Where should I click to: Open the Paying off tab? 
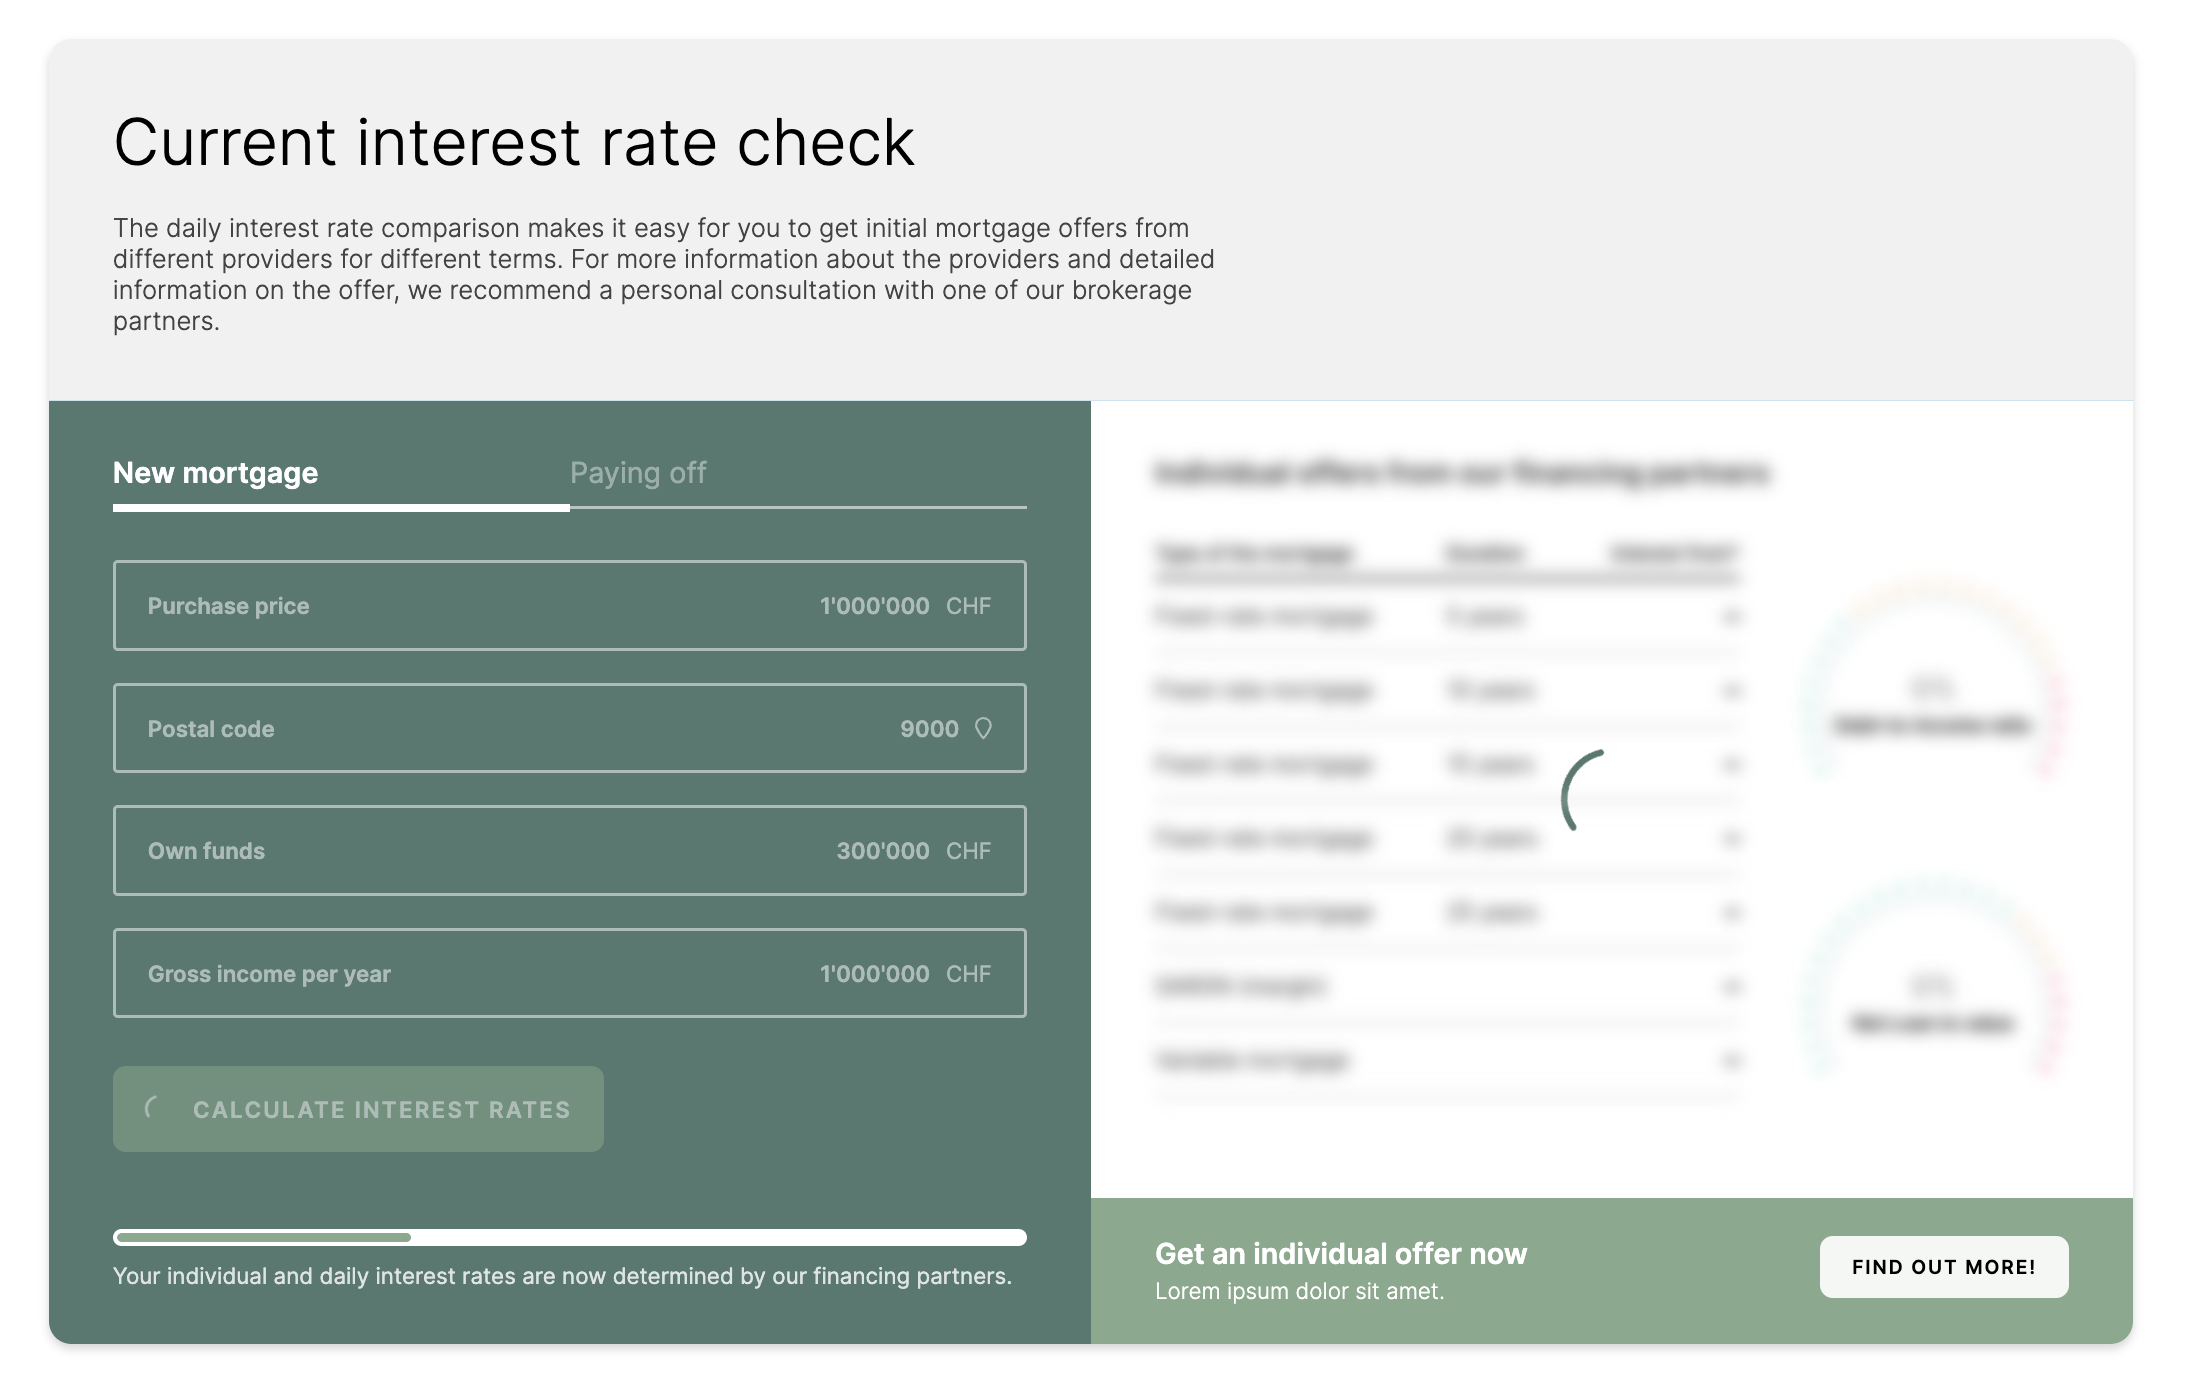(638, 473)
